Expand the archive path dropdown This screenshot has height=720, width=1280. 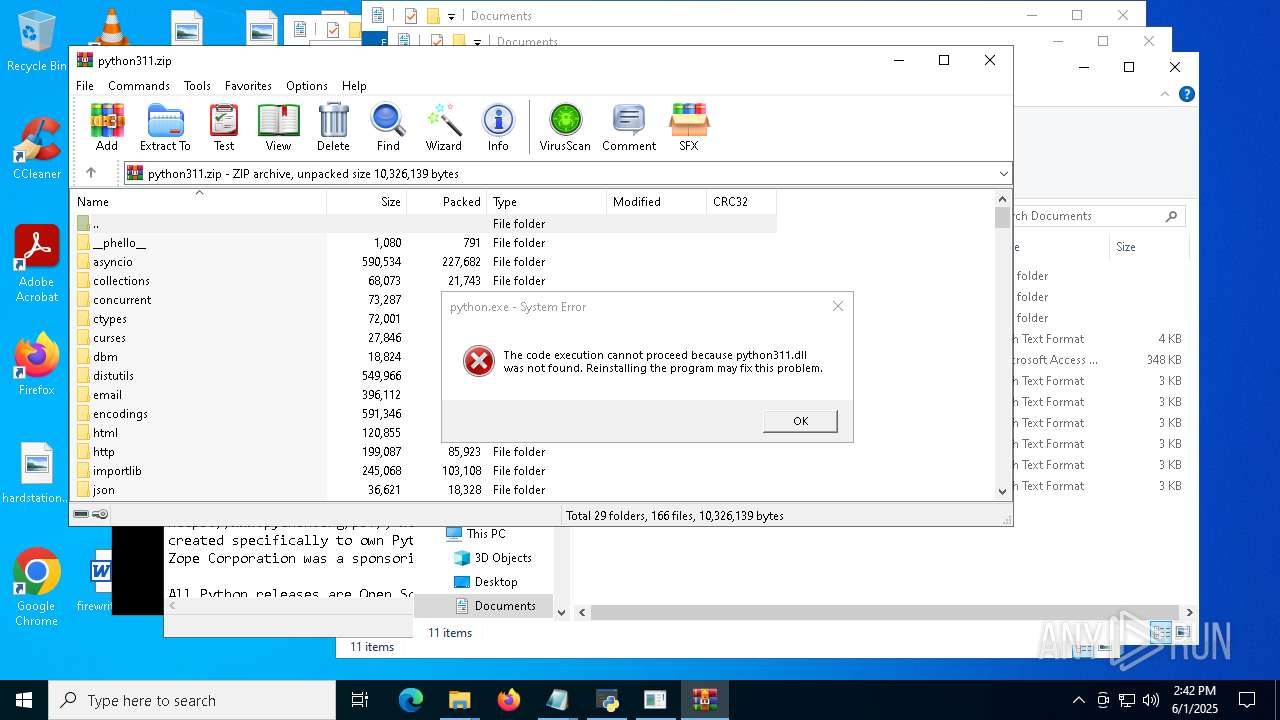1003,174
